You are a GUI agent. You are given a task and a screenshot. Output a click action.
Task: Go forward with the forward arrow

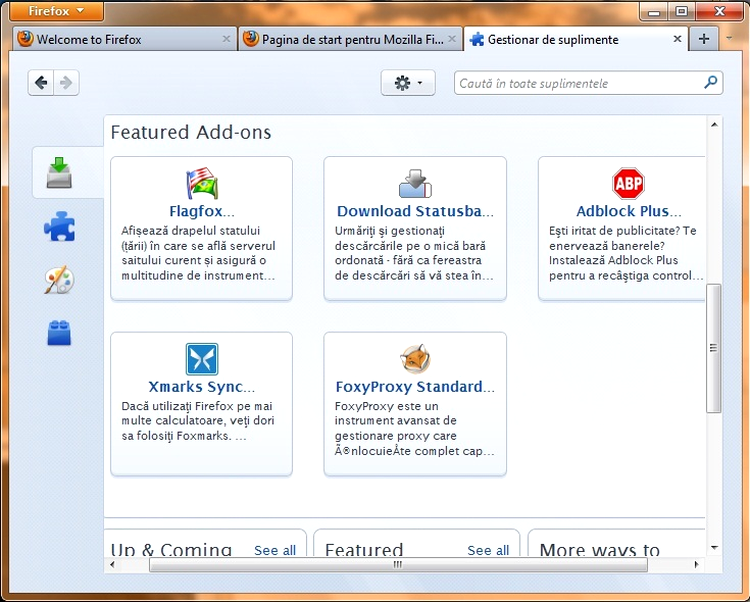pos(66,83)
